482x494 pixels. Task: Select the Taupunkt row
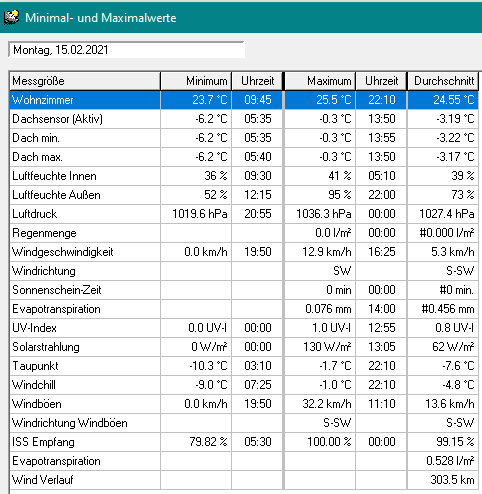pyautogui.click(x=244, y=366)
